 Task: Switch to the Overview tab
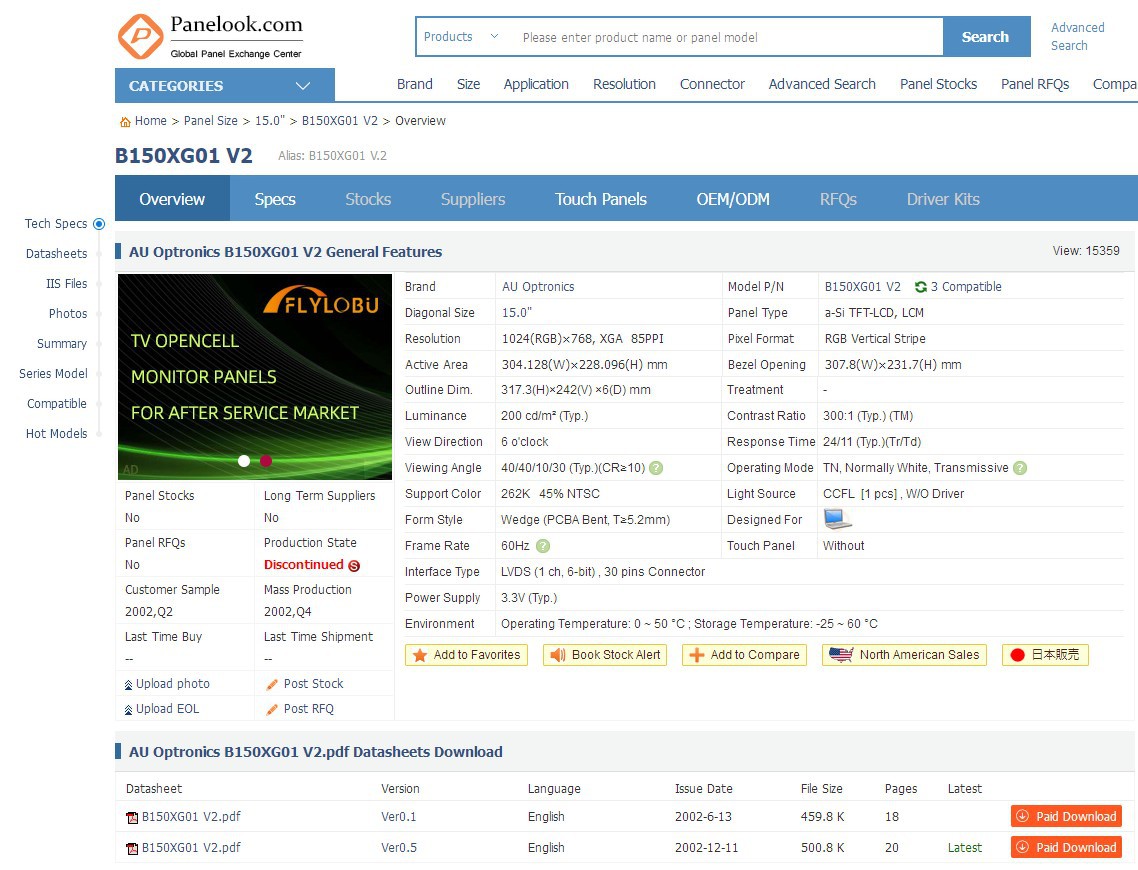click(172, 199)
